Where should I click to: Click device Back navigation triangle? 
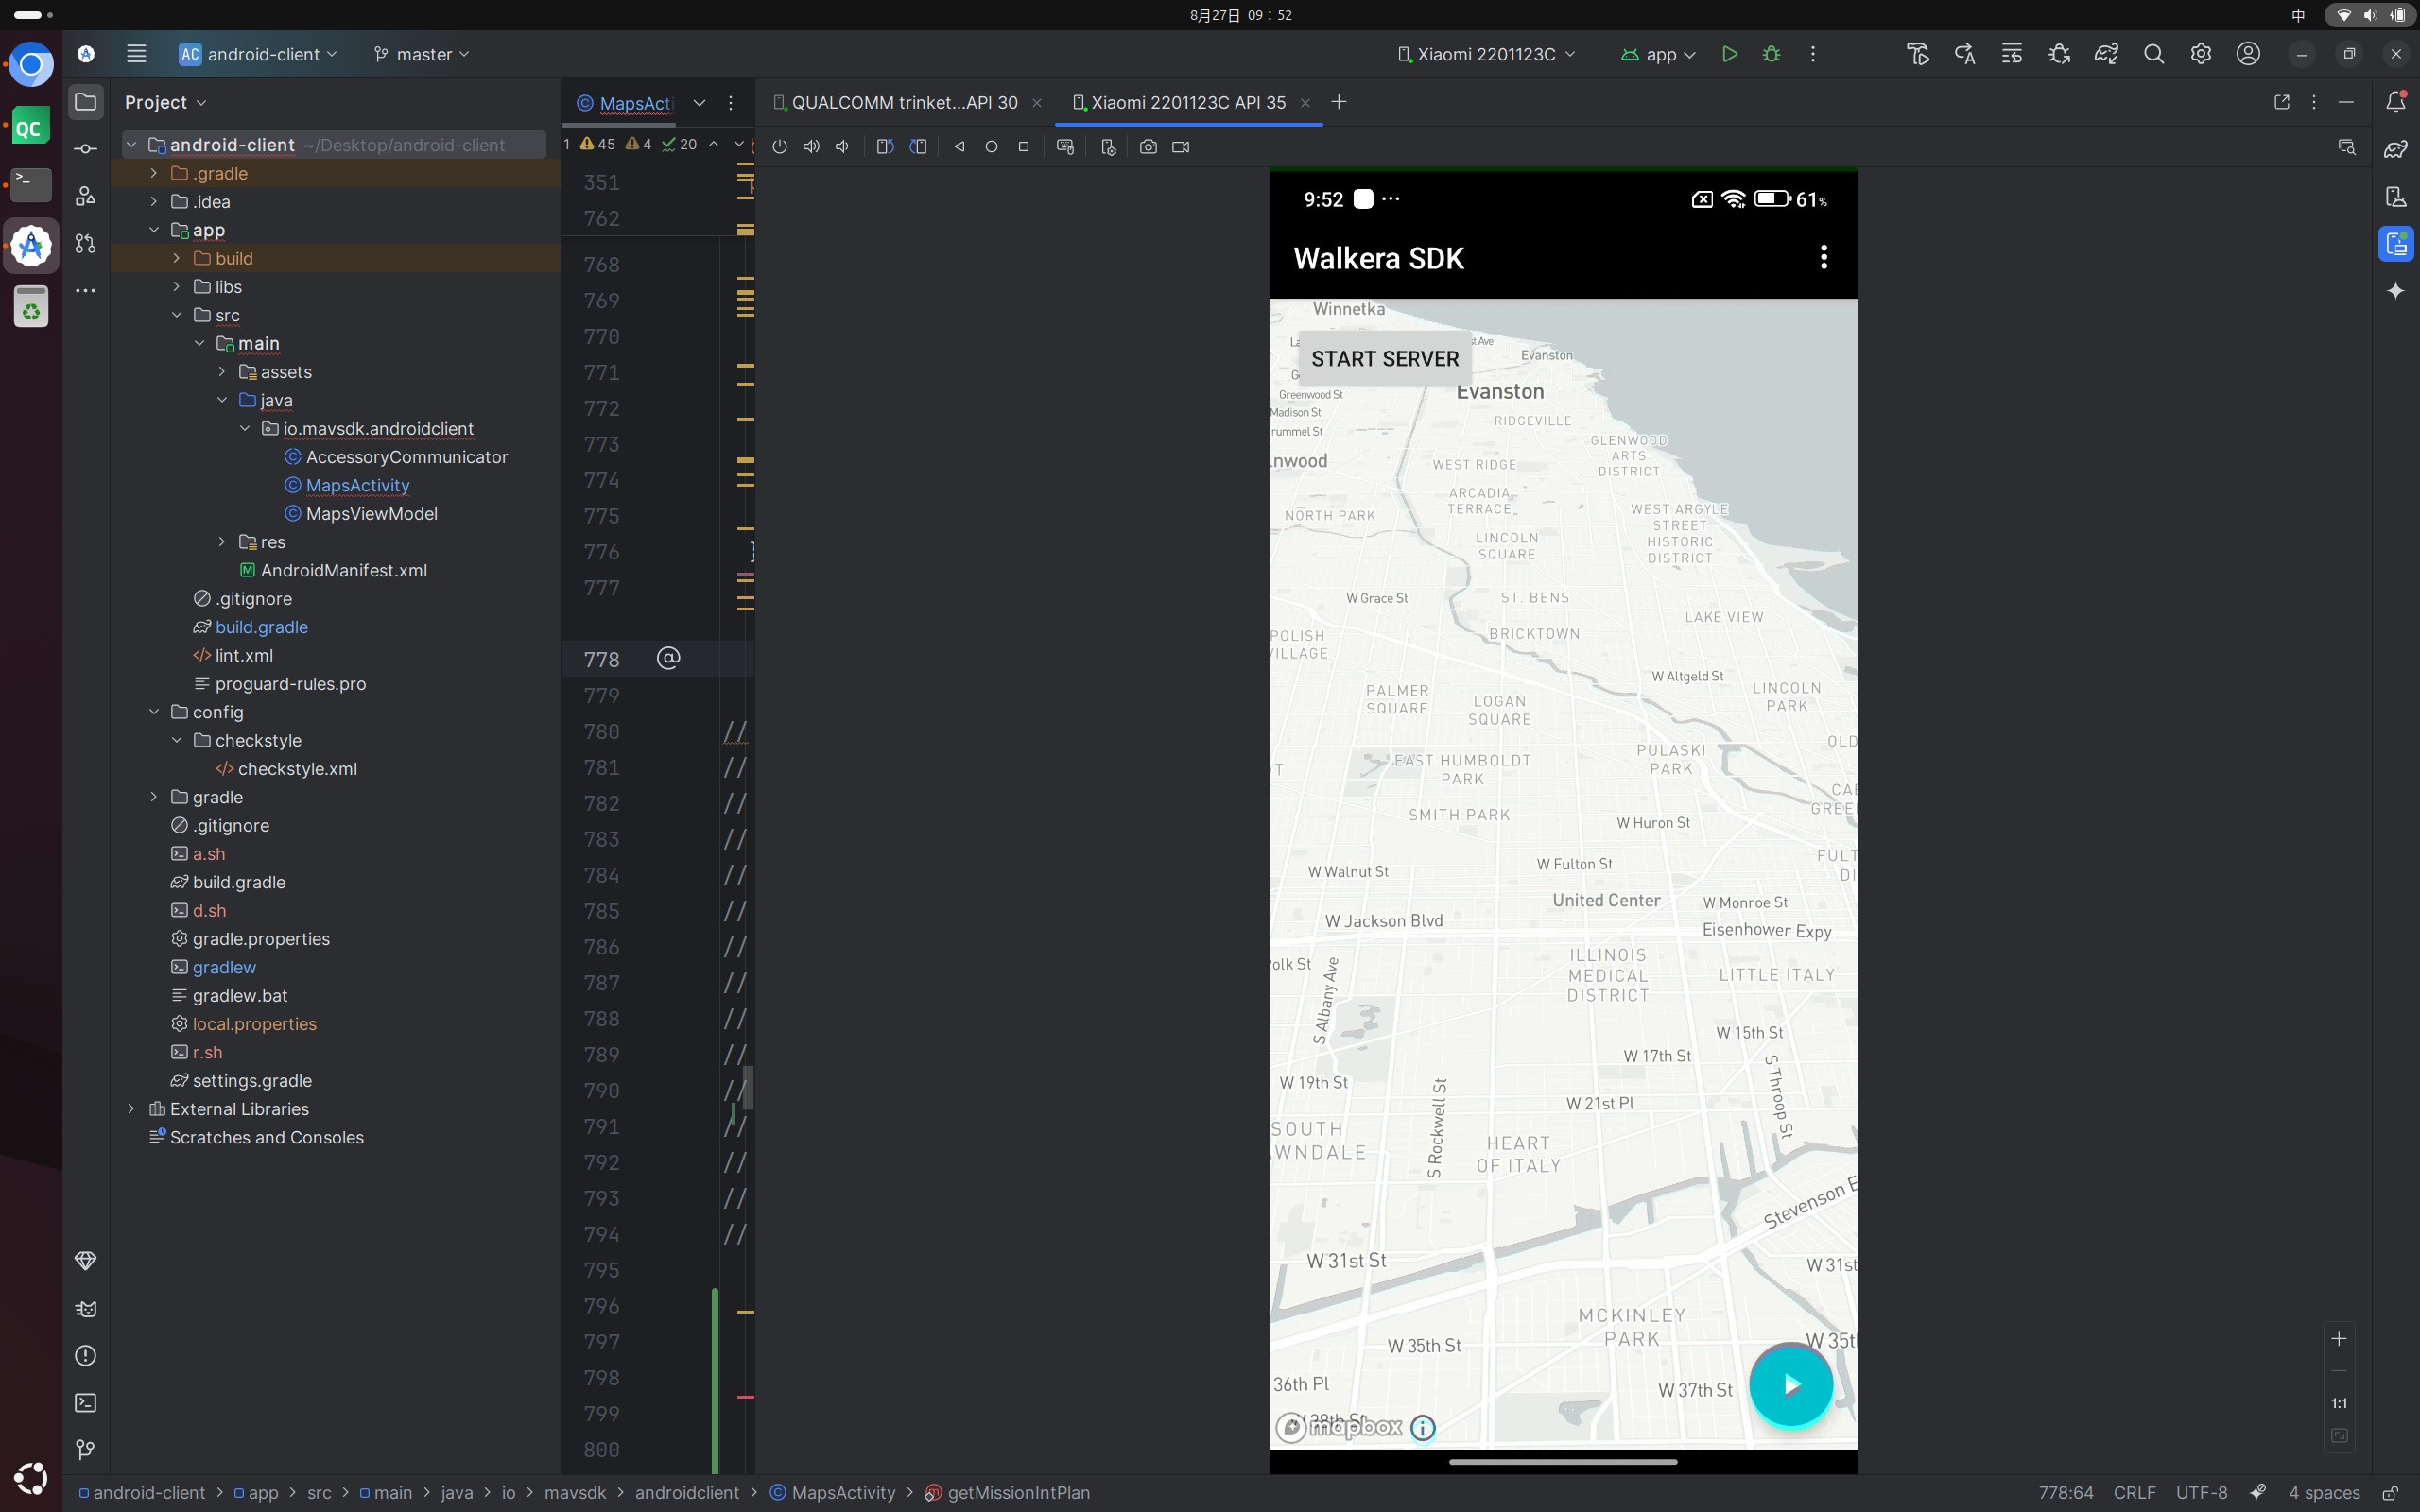pyautogui.click(x=959, y=147)
